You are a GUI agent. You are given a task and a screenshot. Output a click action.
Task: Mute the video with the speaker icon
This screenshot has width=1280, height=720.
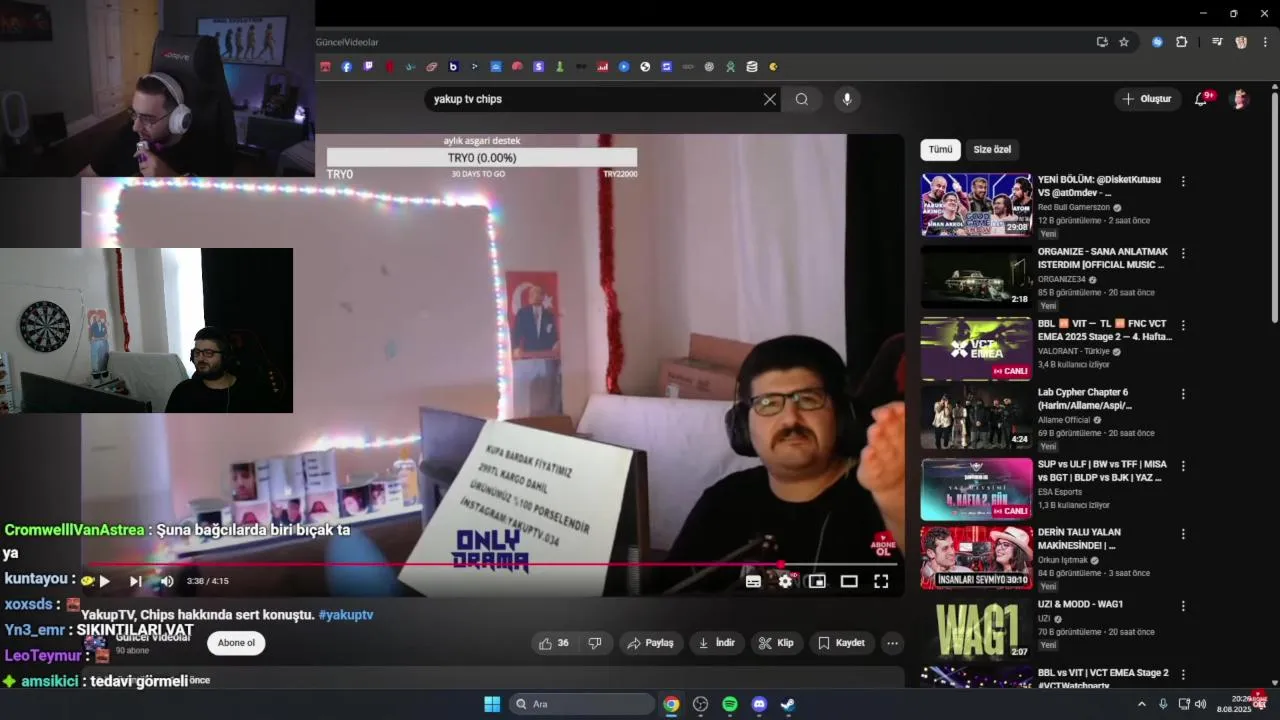[167, 581]
